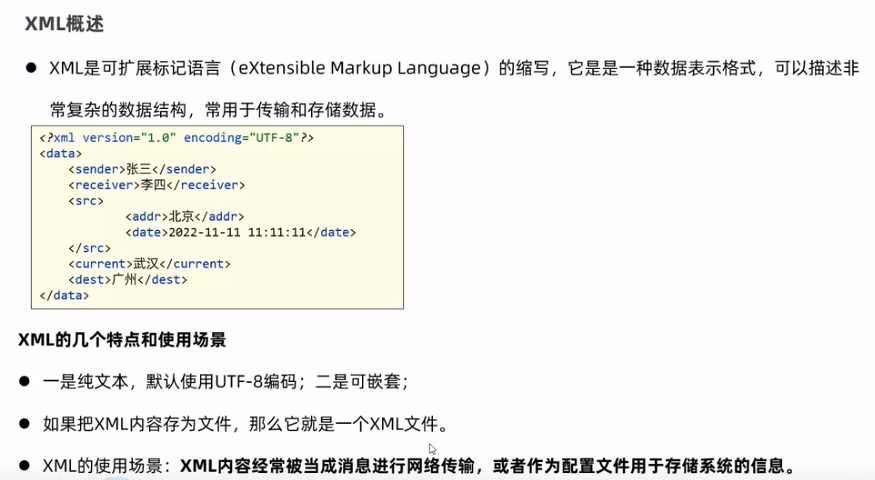This screenshot has width=875, height=480.
Task: Click the text "eXtensible Markup Language"
Action: (360, 68)
